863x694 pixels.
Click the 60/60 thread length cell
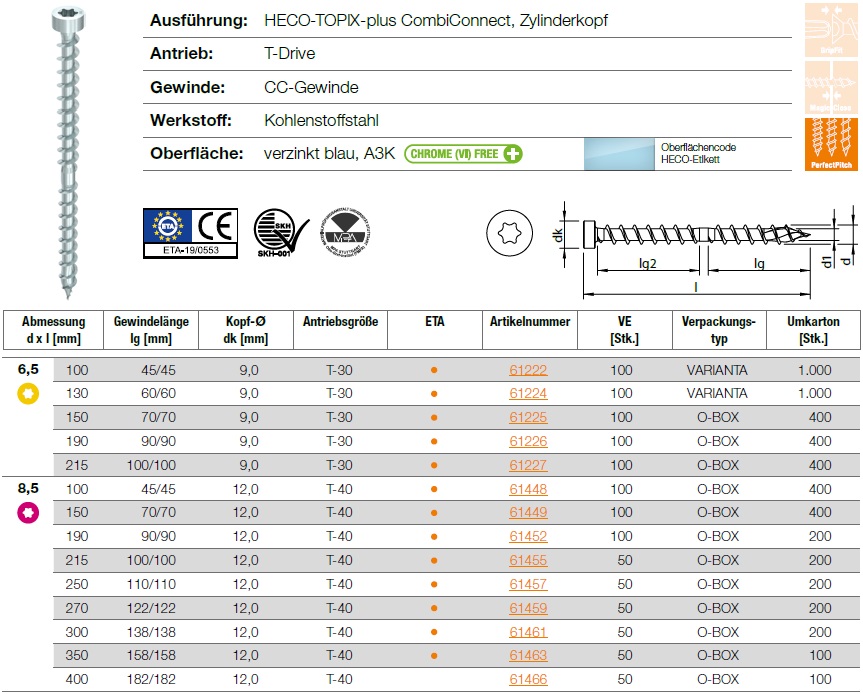(159, 394)
